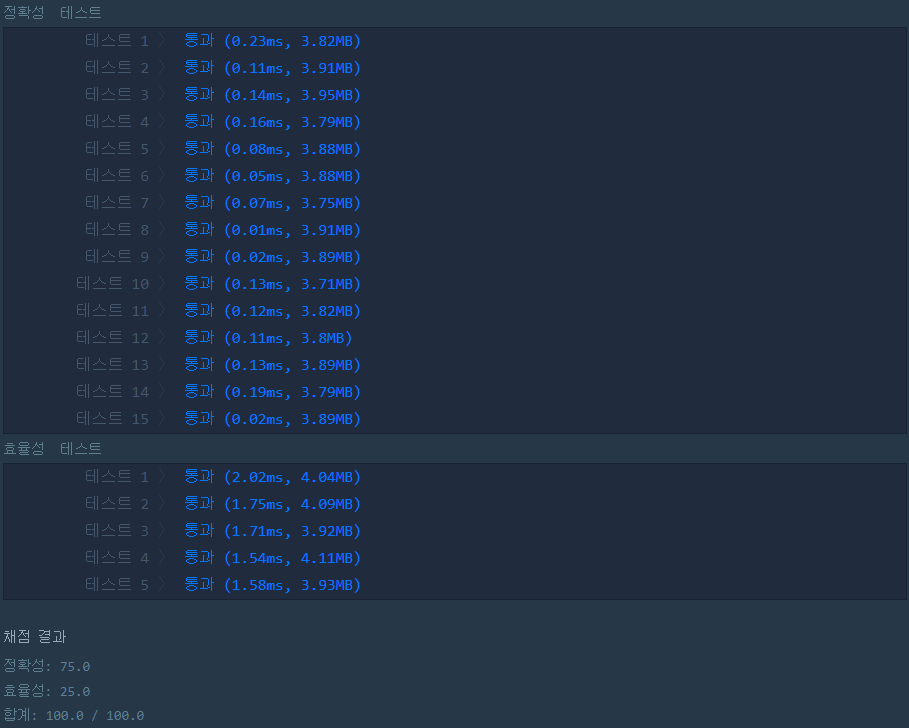Click the result in the 테스트 15 row
Image resolution: width=909 pixels, height=728 pixels.
click(272, 418)
